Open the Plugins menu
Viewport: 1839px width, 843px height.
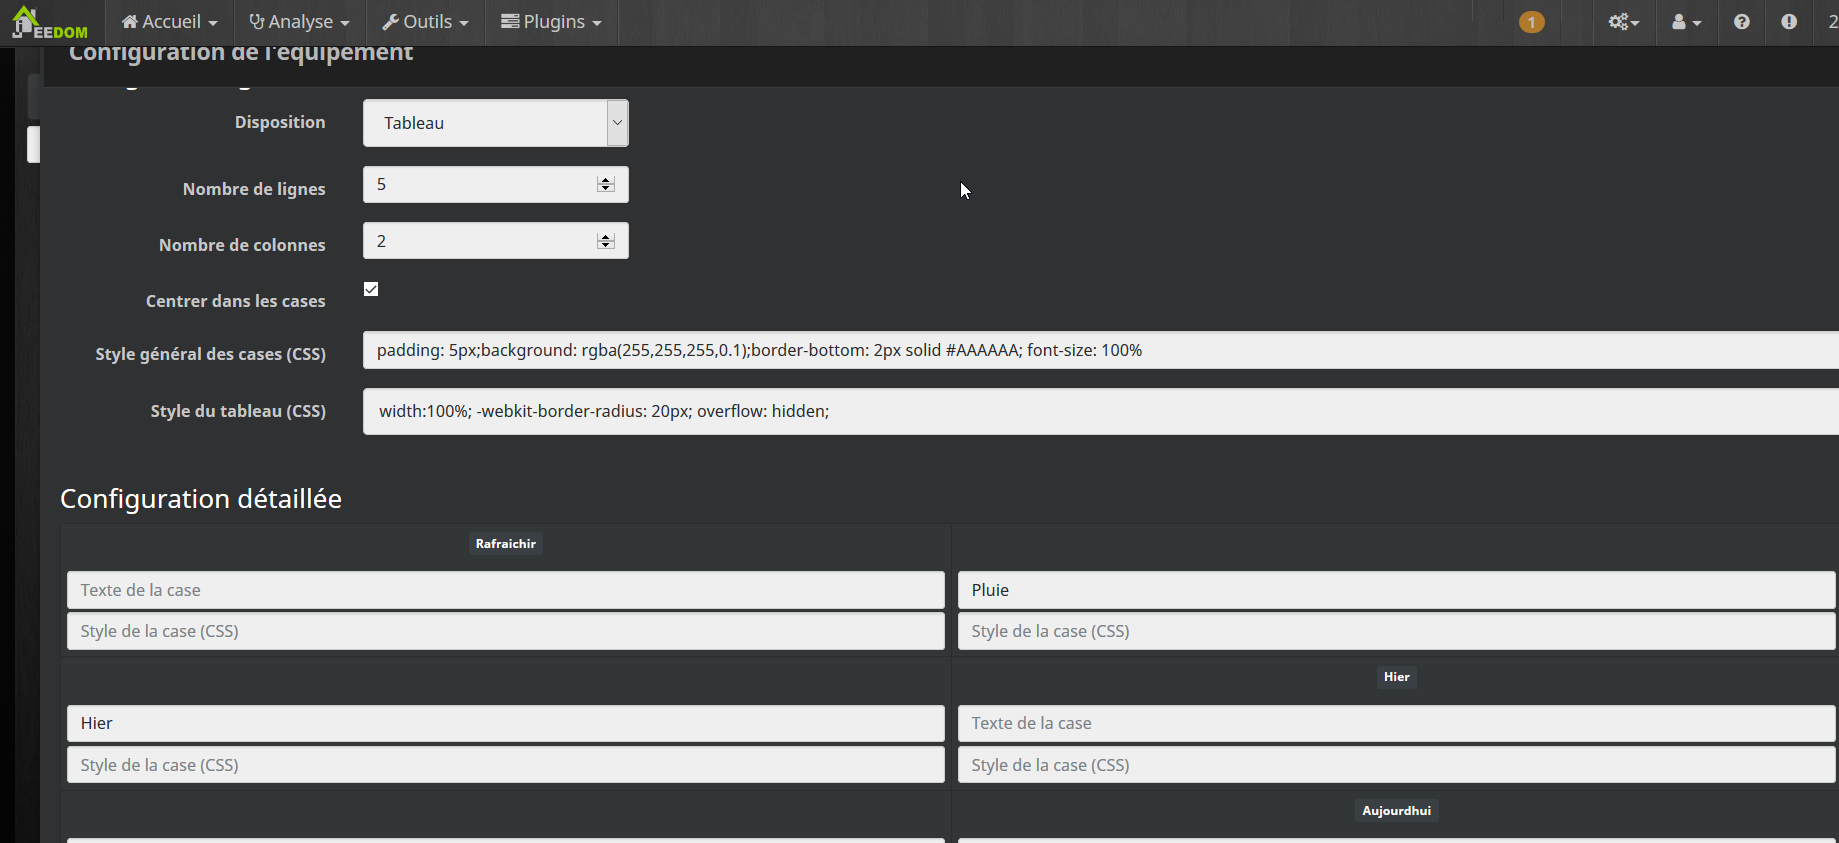point(551,22)
